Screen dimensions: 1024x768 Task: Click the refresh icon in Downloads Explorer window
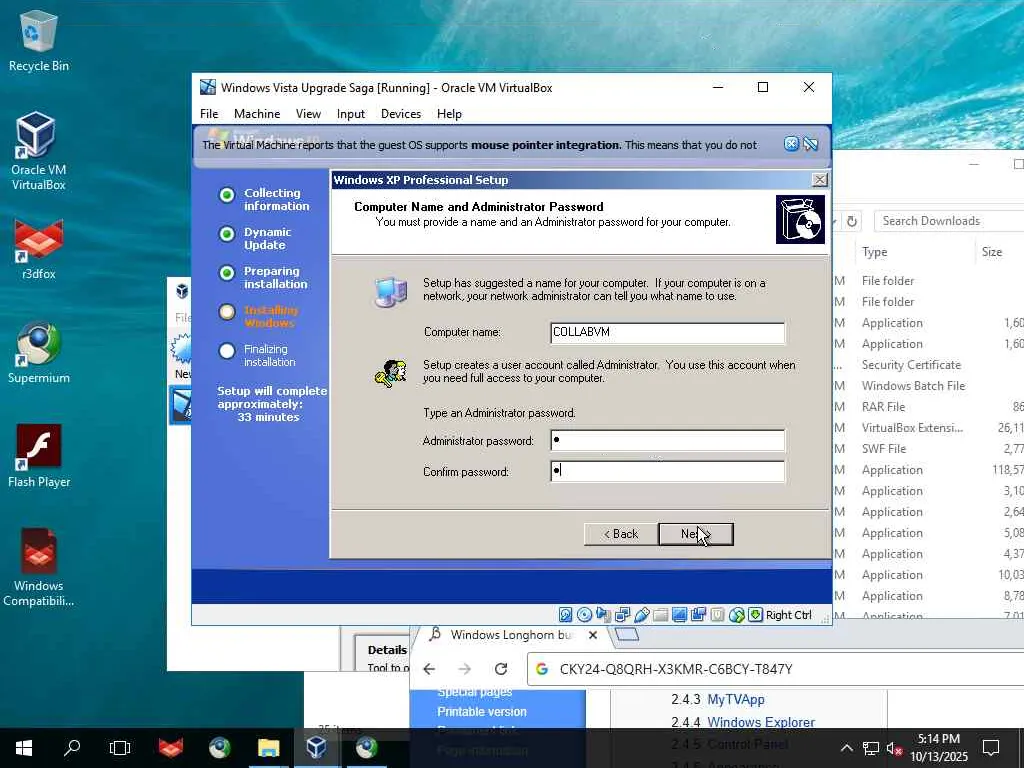[852, 221]
